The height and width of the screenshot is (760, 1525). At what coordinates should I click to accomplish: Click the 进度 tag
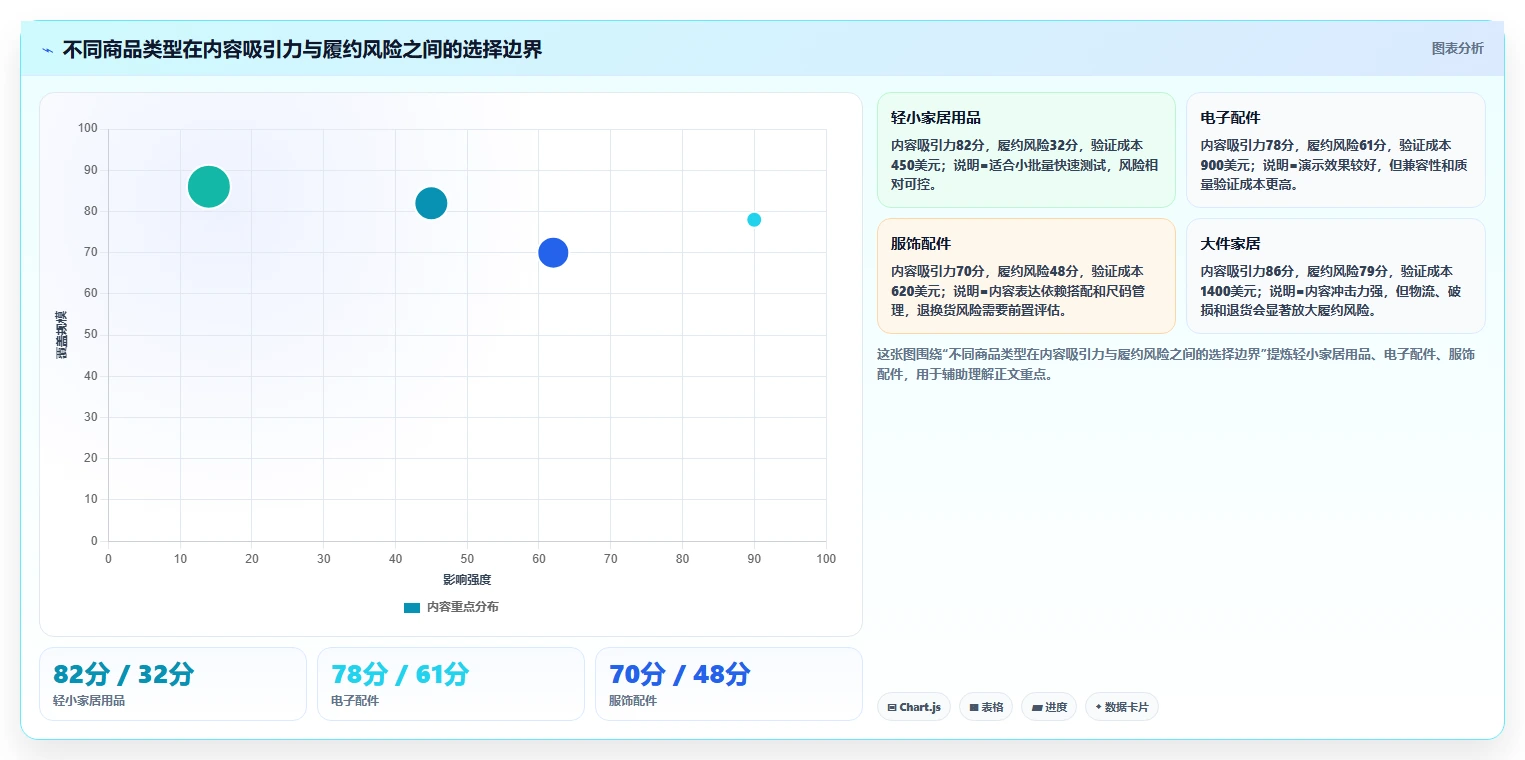(1049, 707)
